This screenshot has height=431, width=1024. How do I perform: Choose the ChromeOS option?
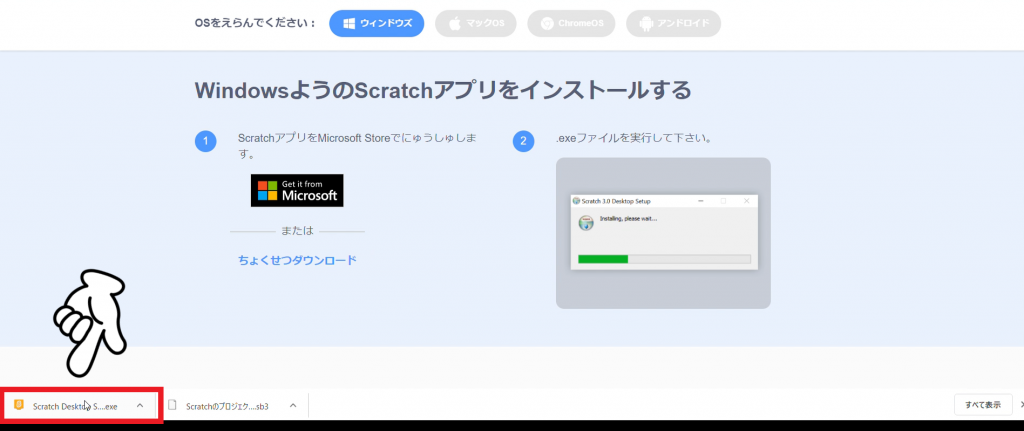pyautogui.click(x=571, y=24)
